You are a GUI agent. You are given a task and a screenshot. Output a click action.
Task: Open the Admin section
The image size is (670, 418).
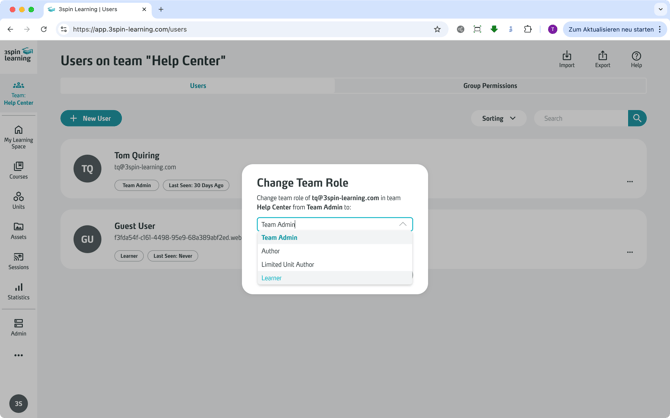pos(18,327)
